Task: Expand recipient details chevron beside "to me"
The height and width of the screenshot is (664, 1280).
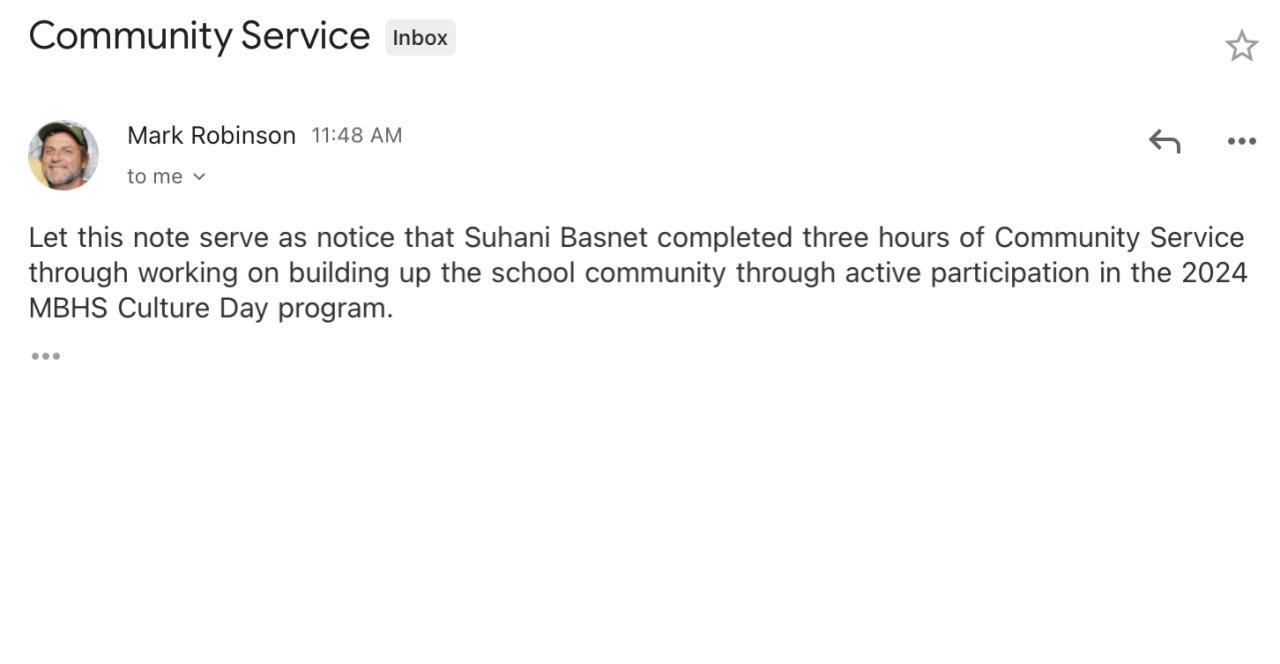Action: tap(199, 177)
